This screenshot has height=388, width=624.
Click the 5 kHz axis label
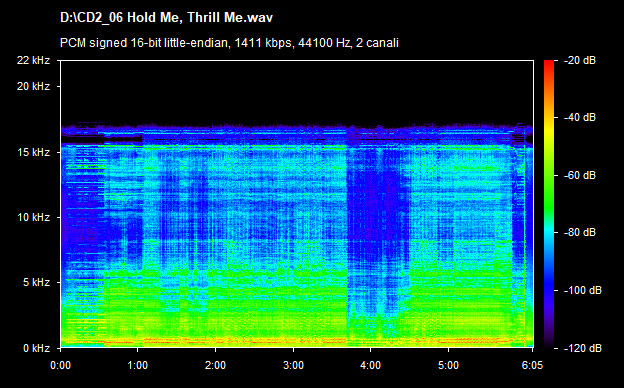[36, 282]
